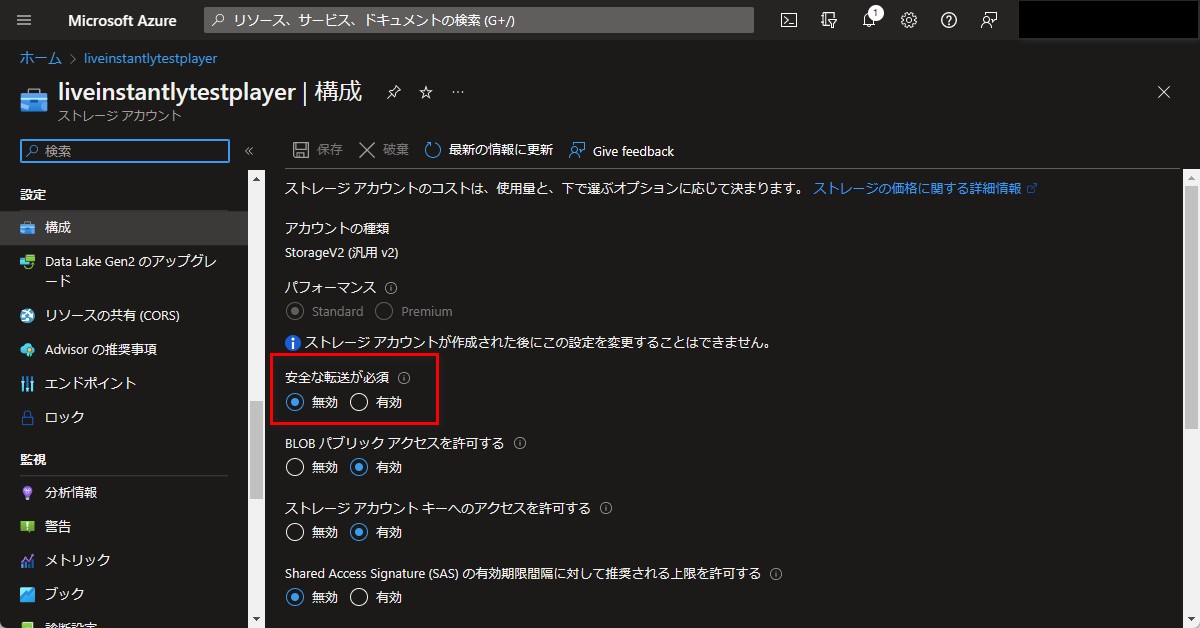Collapse the sidebar with the « chevron
The image size is (1200, 628).
(249, 150)
